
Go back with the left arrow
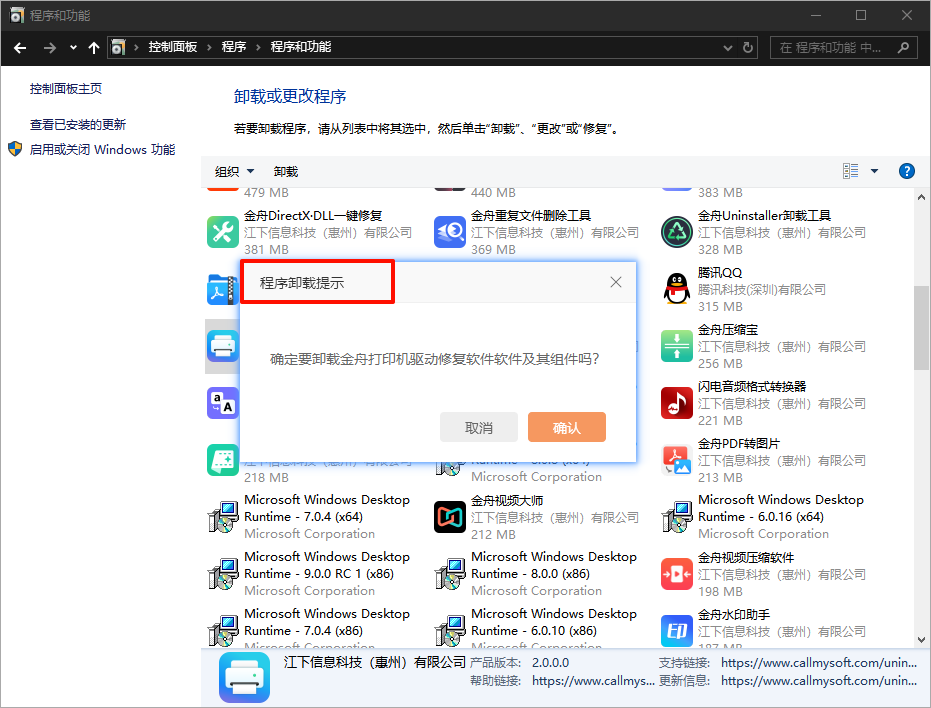(20, 48)
